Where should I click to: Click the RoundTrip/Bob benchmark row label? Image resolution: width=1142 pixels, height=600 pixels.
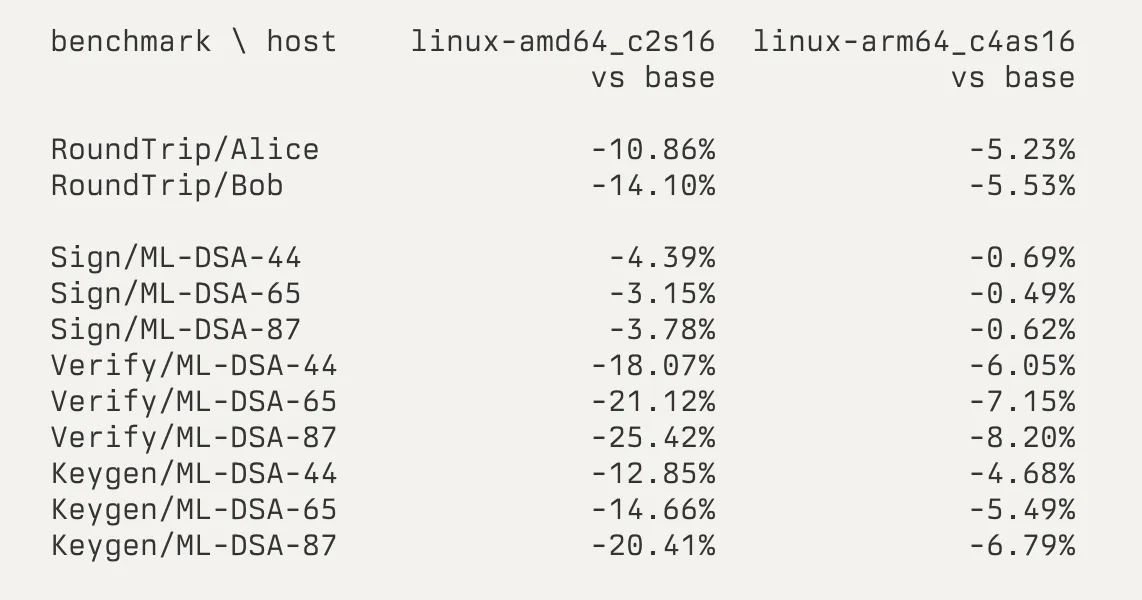(167, 186)
